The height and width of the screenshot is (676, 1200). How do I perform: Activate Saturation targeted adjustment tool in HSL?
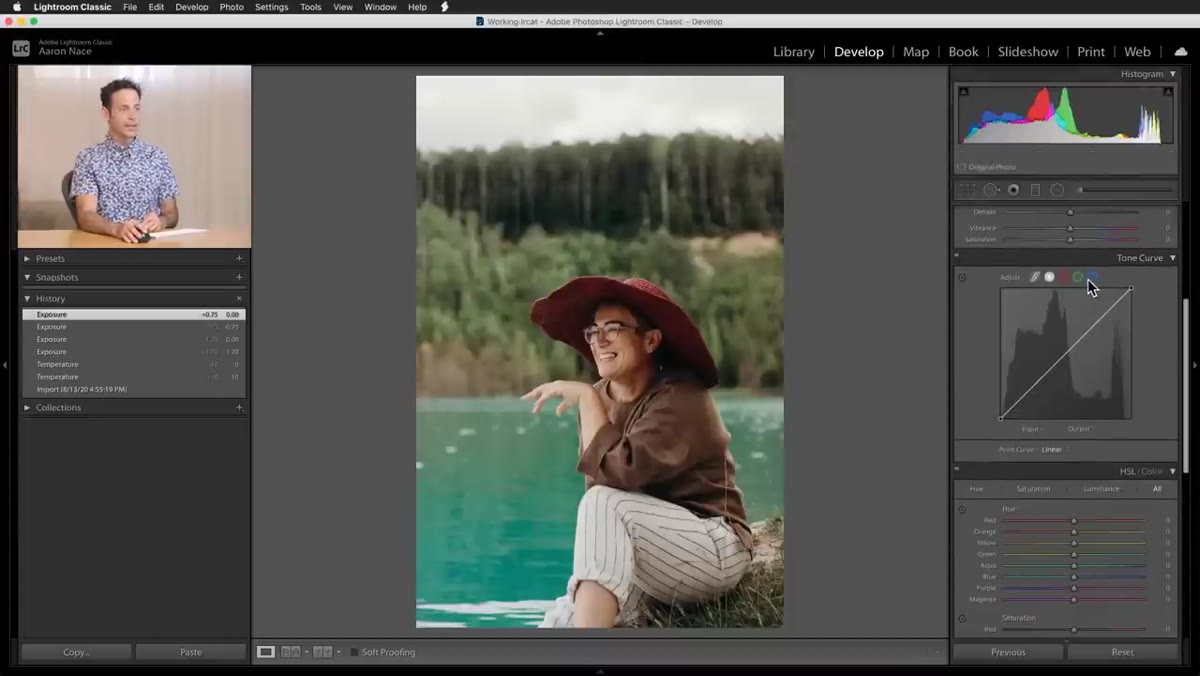pyautogui.click(x=962, y=618)
